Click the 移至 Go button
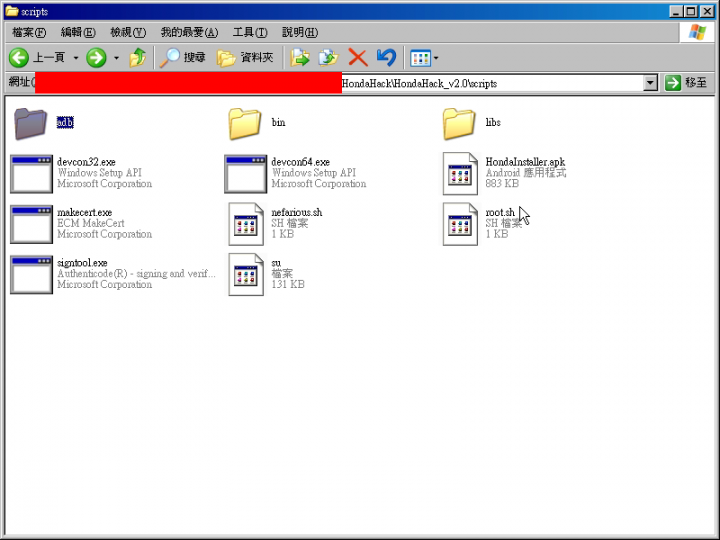 (x=686, y=83)
